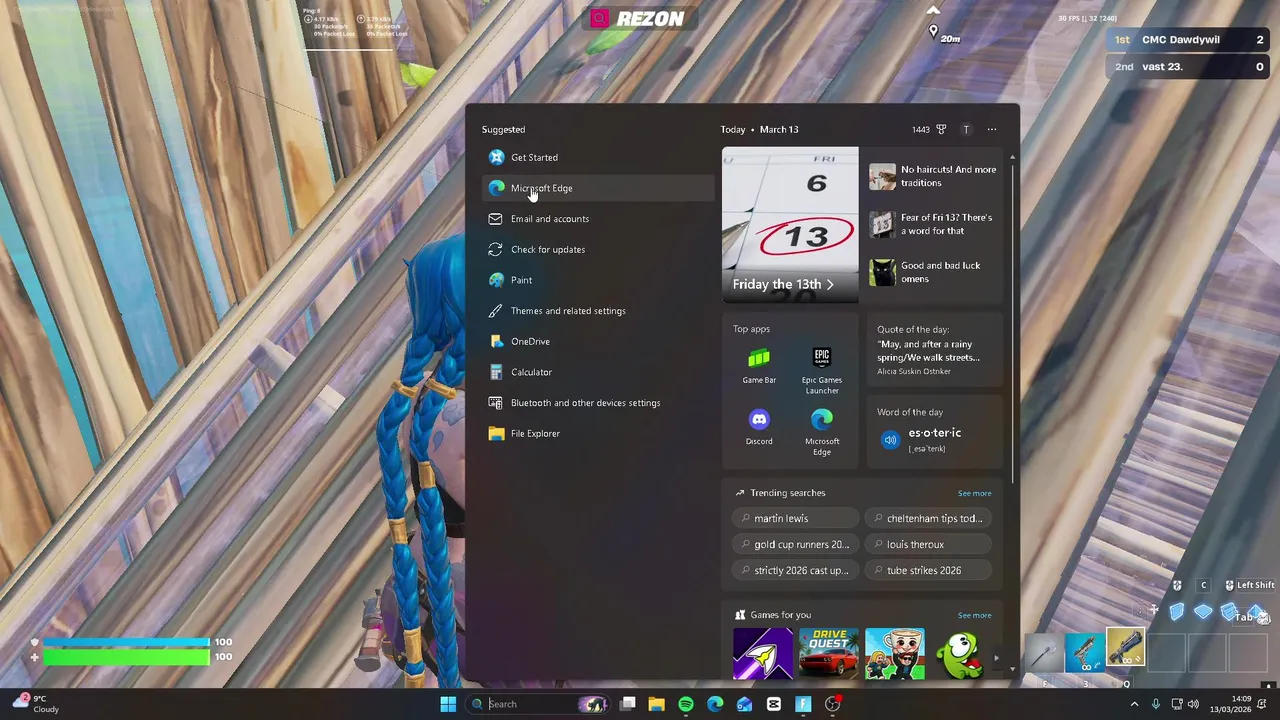Launch Microsoft Edge from the Suggested list
The image size is (1280, 720).
598,188
